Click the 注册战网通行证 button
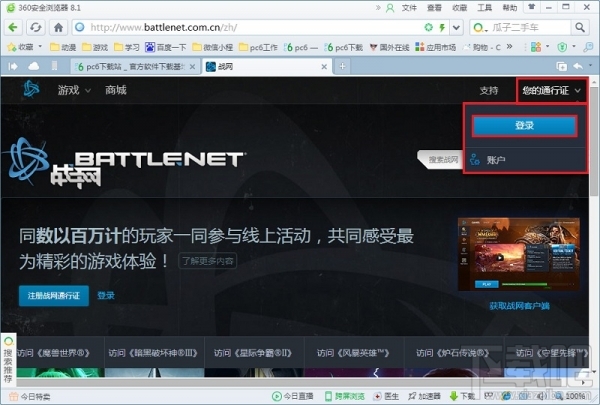Image resolution: width=600 pixels, height=405 pixels. click(x=54, y=296)
